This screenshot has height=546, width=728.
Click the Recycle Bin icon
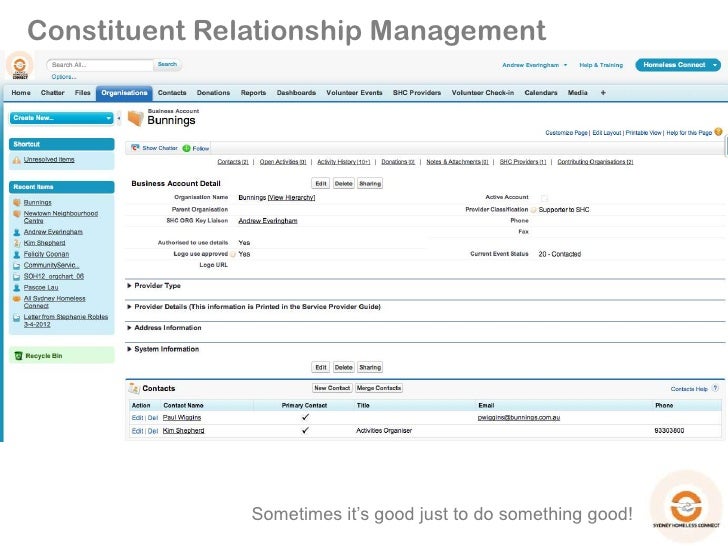(18, 356)
